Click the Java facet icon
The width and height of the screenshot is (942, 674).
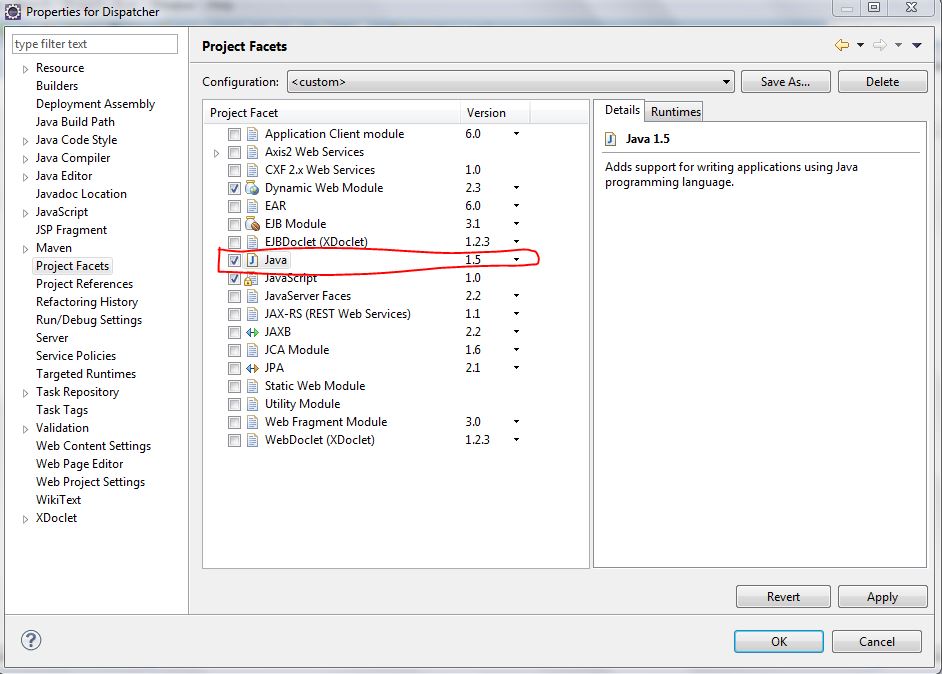point(252,260)
